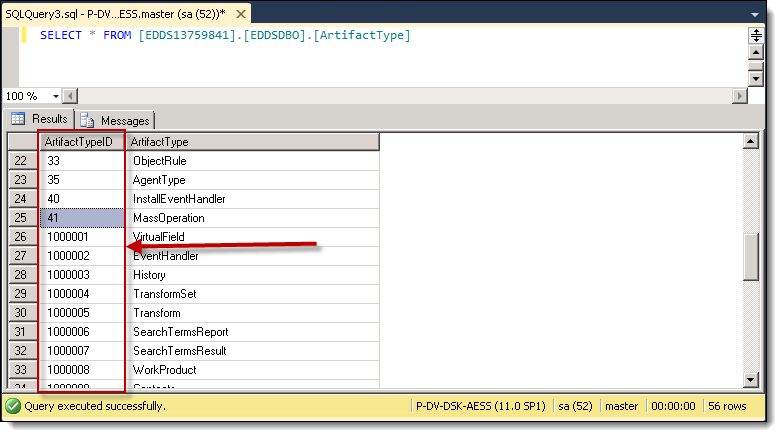The image size is (782, 437).
Task: Select row header 33
Action: point(23,369)
